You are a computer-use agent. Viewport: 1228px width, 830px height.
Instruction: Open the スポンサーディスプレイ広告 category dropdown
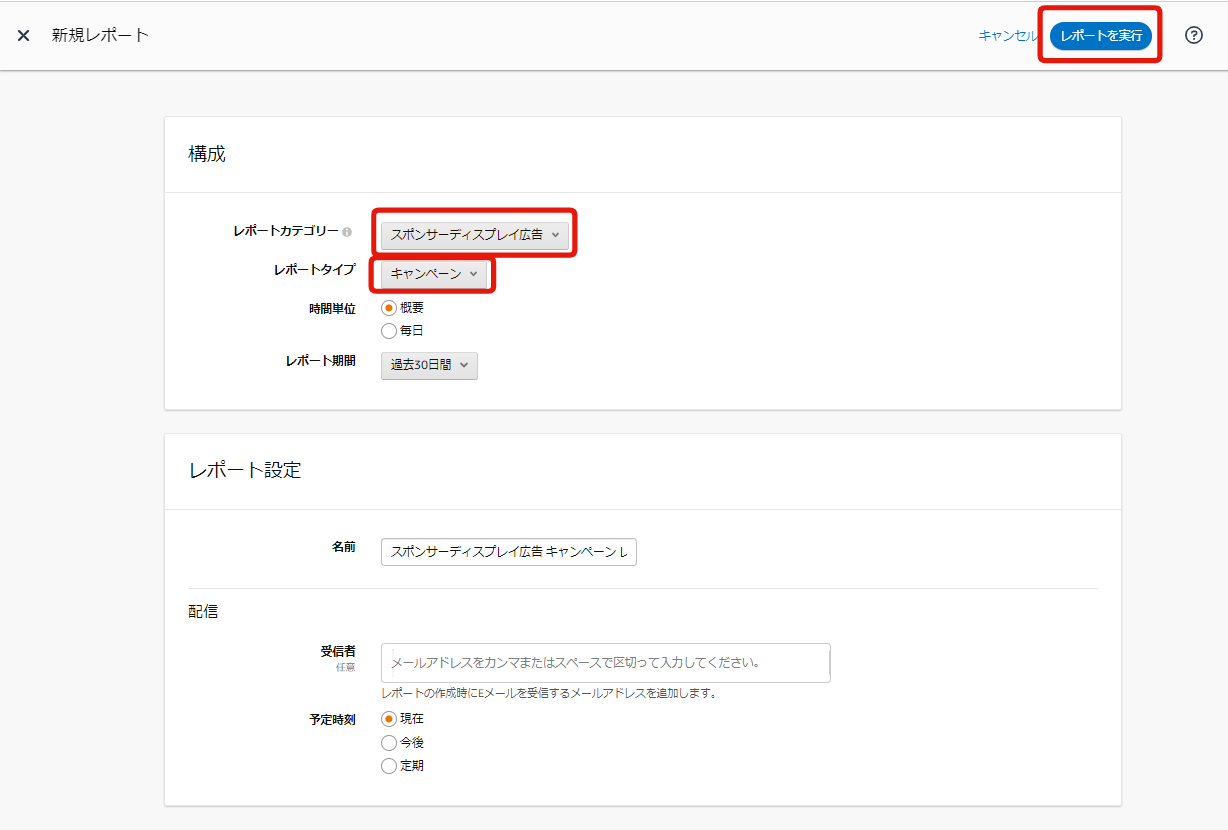pos(474,235)
